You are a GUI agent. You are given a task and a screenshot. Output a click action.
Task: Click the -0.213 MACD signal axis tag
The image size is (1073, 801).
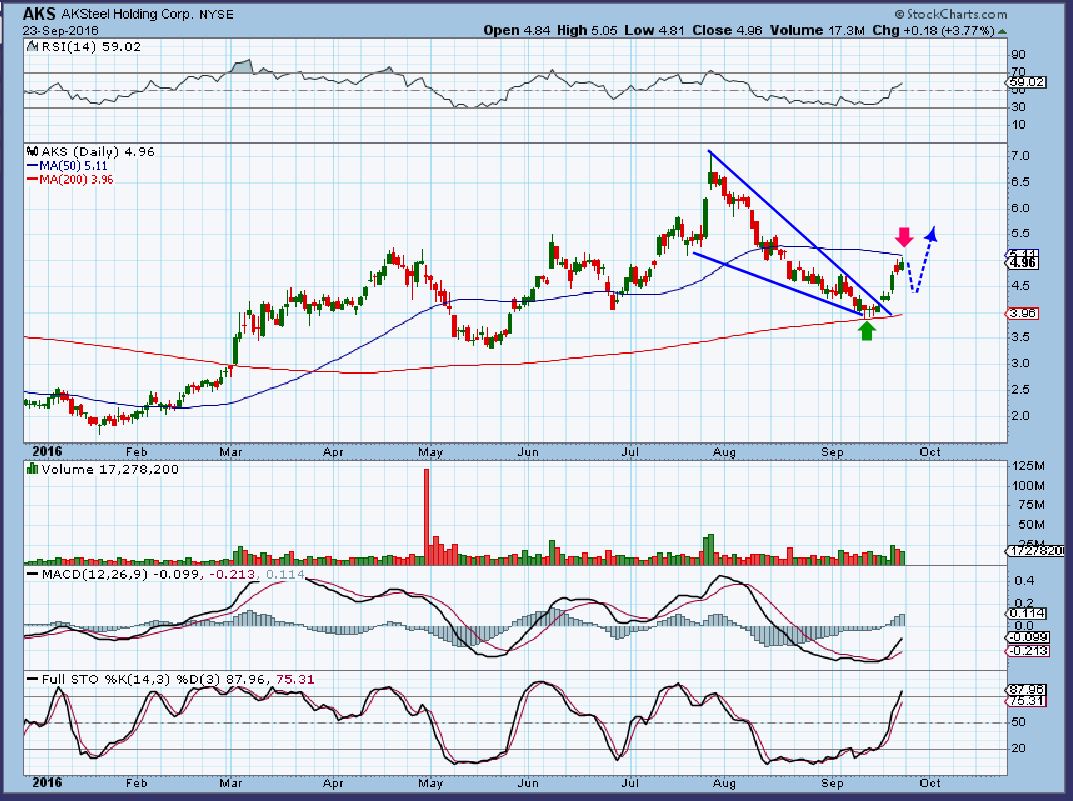(x=1029, y=651)
